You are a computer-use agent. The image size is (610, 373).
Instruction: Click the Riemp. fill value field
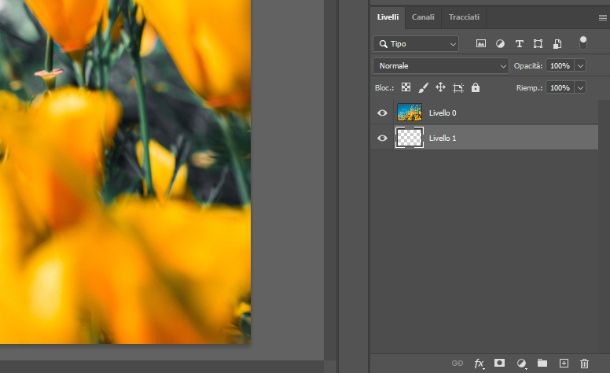(560, 88)
